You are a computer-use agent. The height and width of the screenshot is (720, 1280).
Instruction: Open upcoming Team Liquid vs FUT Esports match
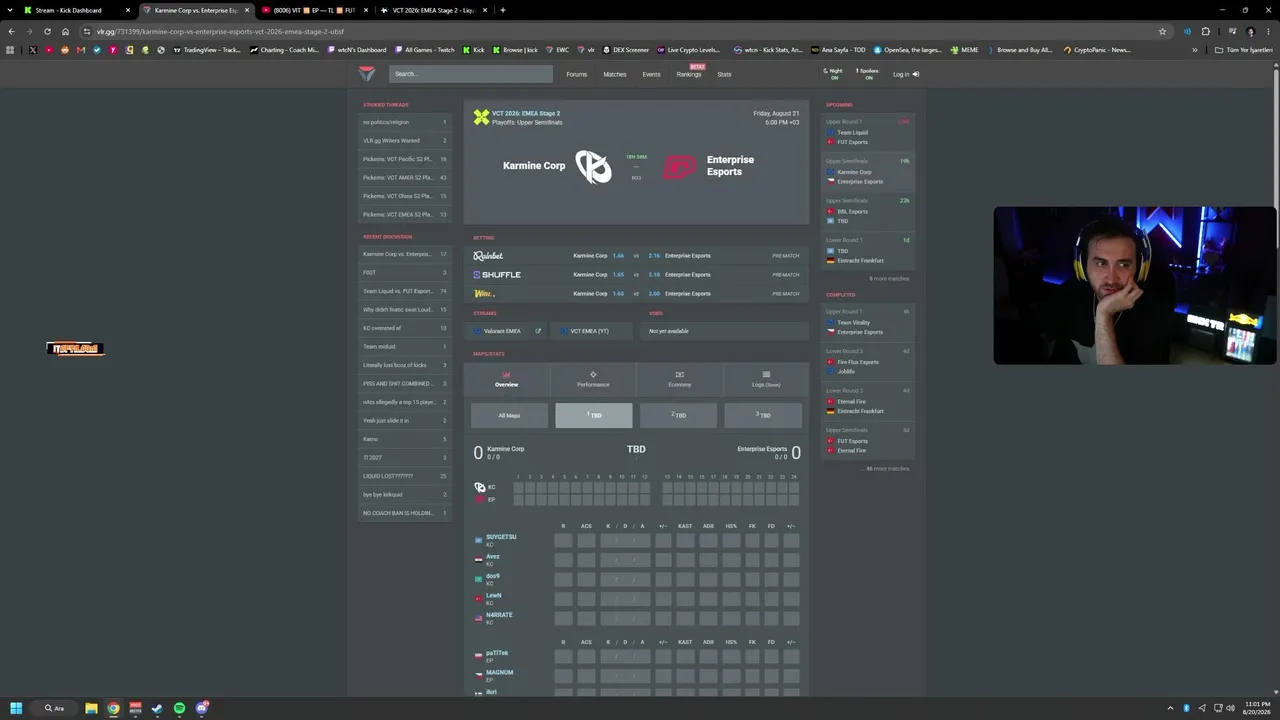click(868, 132)
